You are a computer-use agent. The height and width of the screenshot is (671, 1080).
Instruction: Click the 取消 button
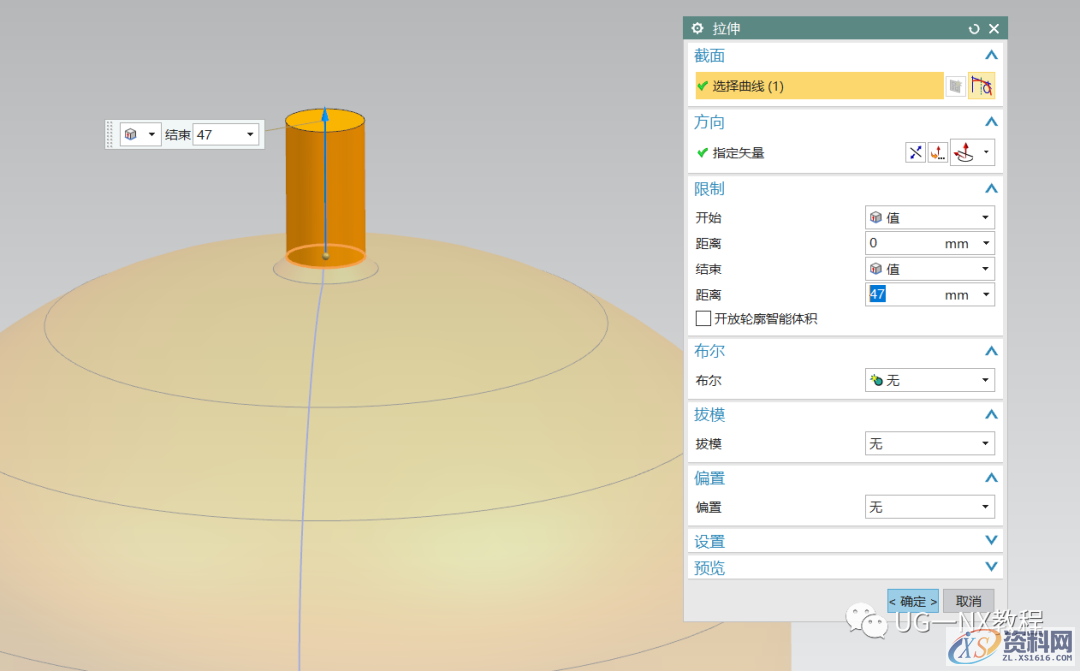click(969, 601)
